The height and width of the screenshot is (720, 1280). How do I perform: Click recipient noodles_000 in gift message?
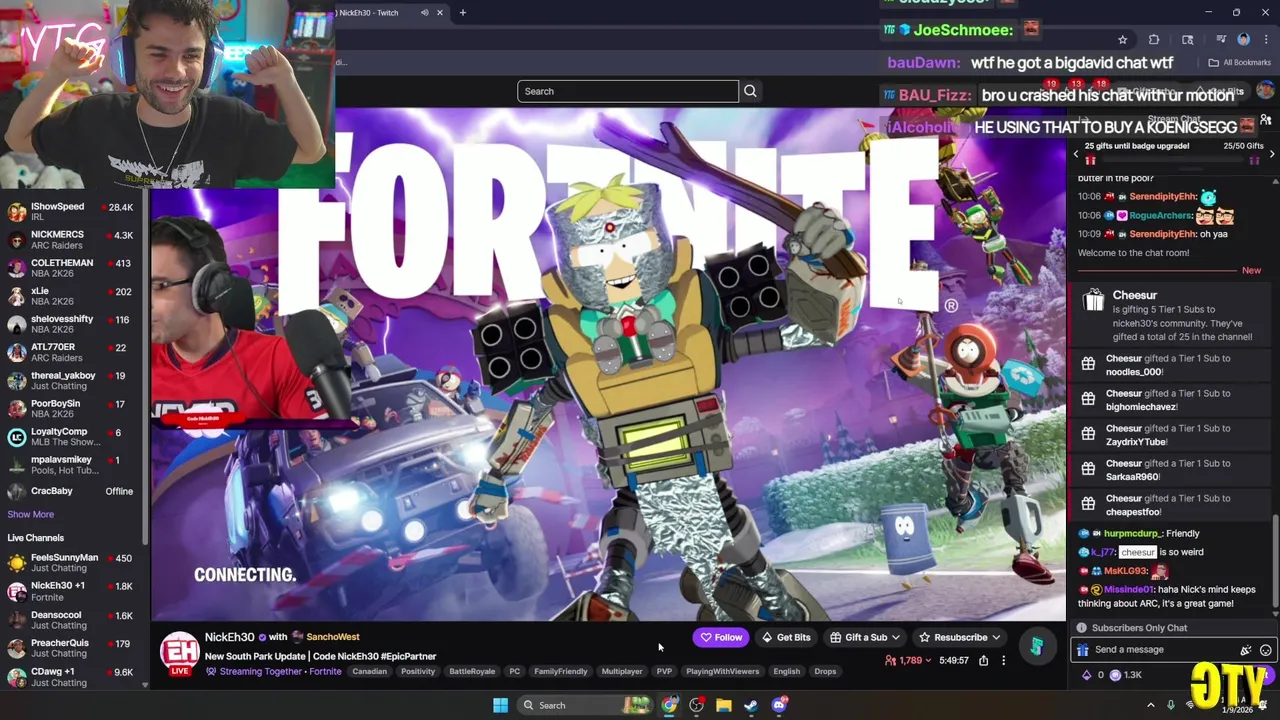pos(1133,372)
